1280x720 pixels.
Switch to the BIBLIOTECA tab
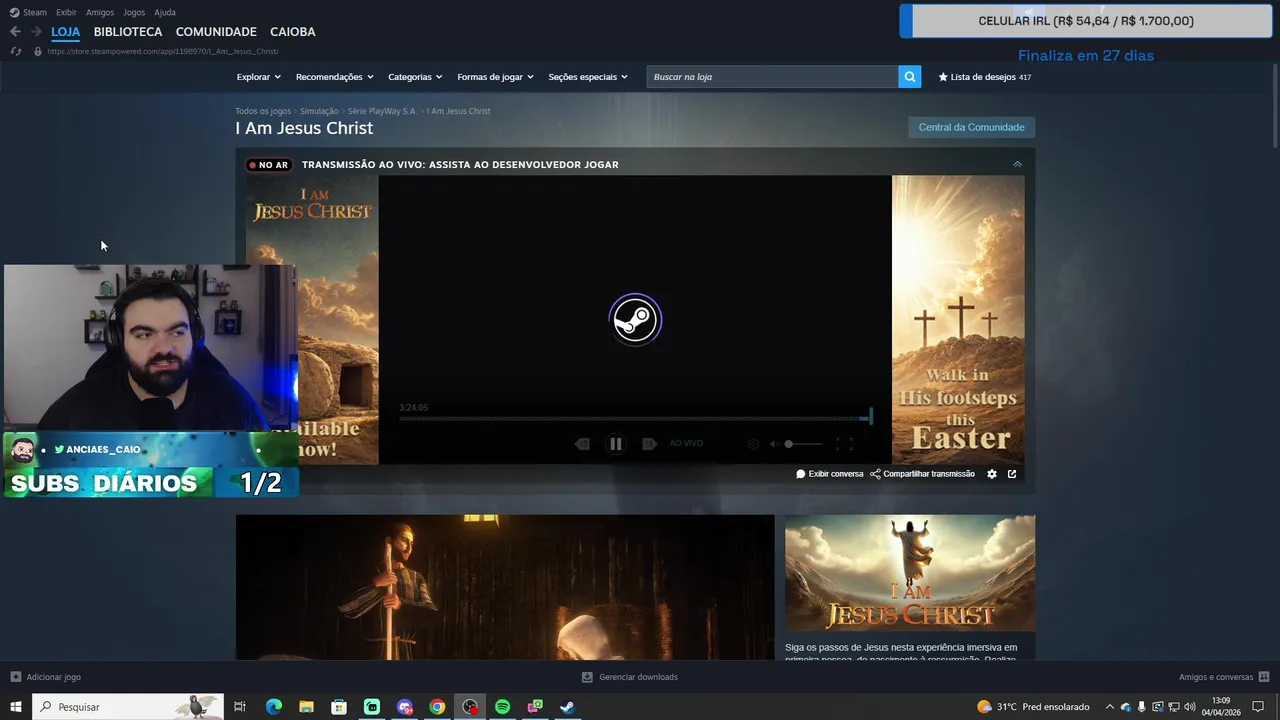click(x=128, y=32)
